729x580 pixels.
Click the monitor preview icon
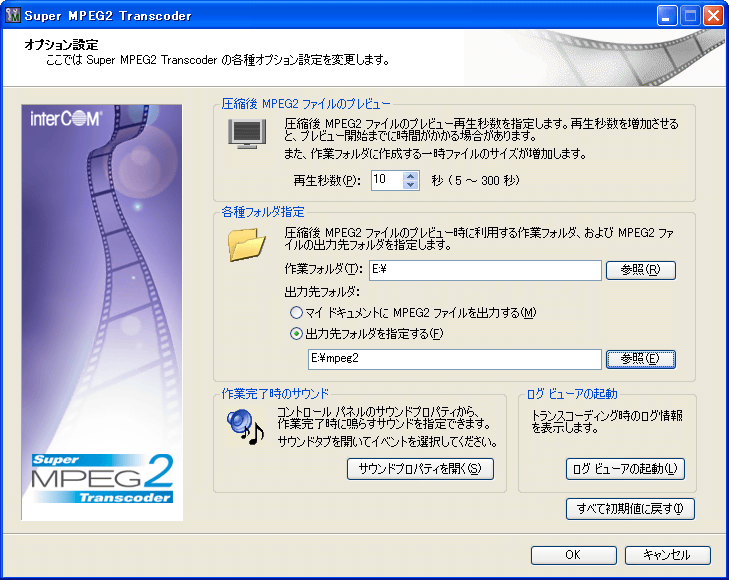click(247, 134)
